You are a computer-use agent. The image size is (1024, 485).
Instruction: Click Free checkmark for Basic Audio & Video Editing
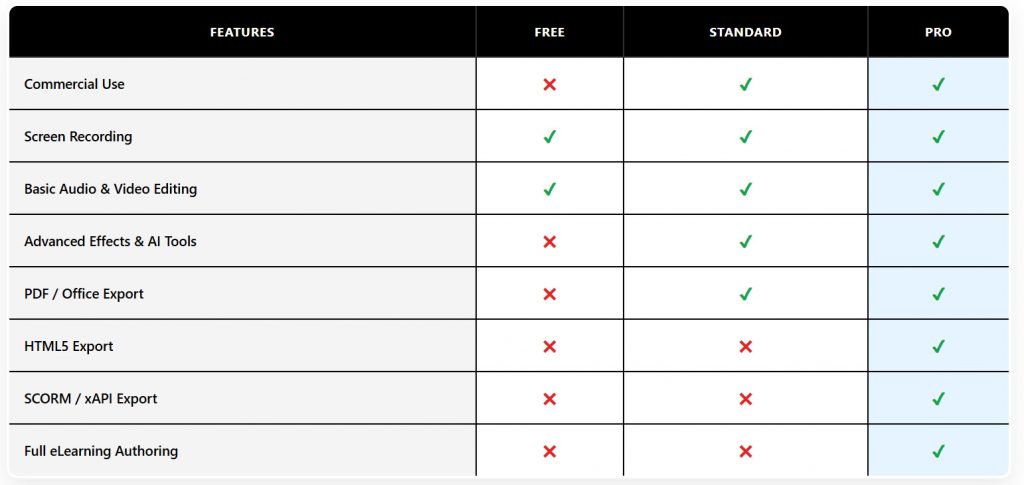(549, 189)
